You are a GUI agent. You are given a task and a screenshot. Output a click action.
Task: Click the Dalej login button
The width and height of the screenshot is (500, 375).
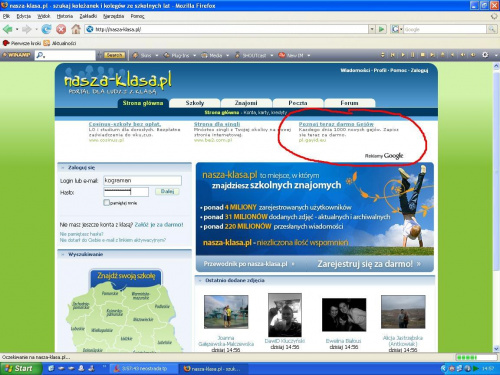coord(167,191)
